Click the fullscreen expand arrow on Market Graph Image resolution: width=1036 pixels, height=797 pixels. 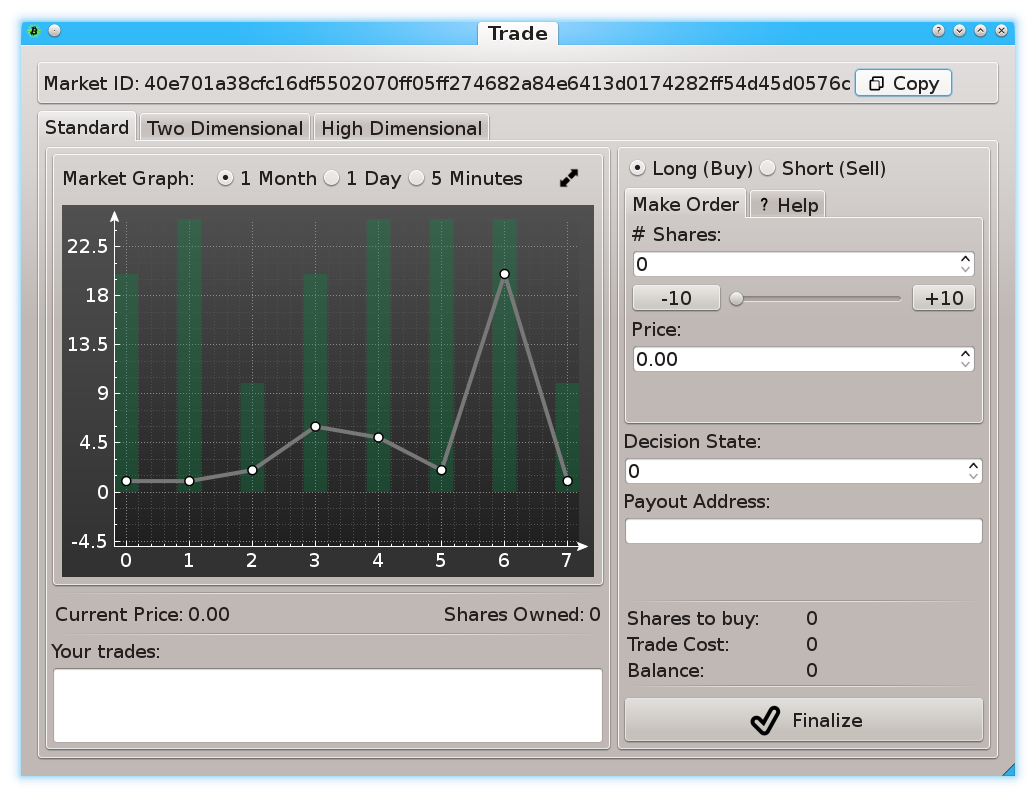tap(568, 178)
